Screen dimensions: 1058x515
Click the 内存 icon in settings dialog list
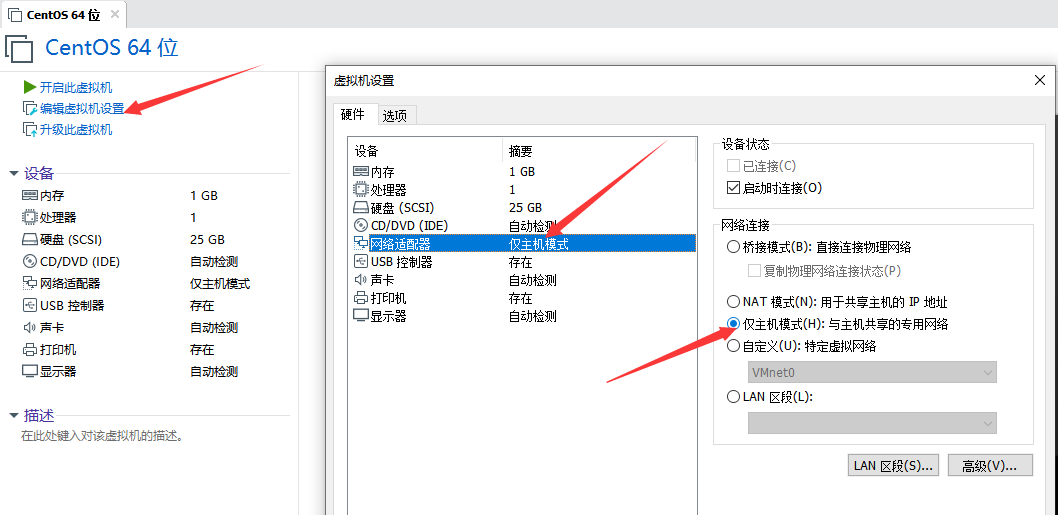point(360,171)
